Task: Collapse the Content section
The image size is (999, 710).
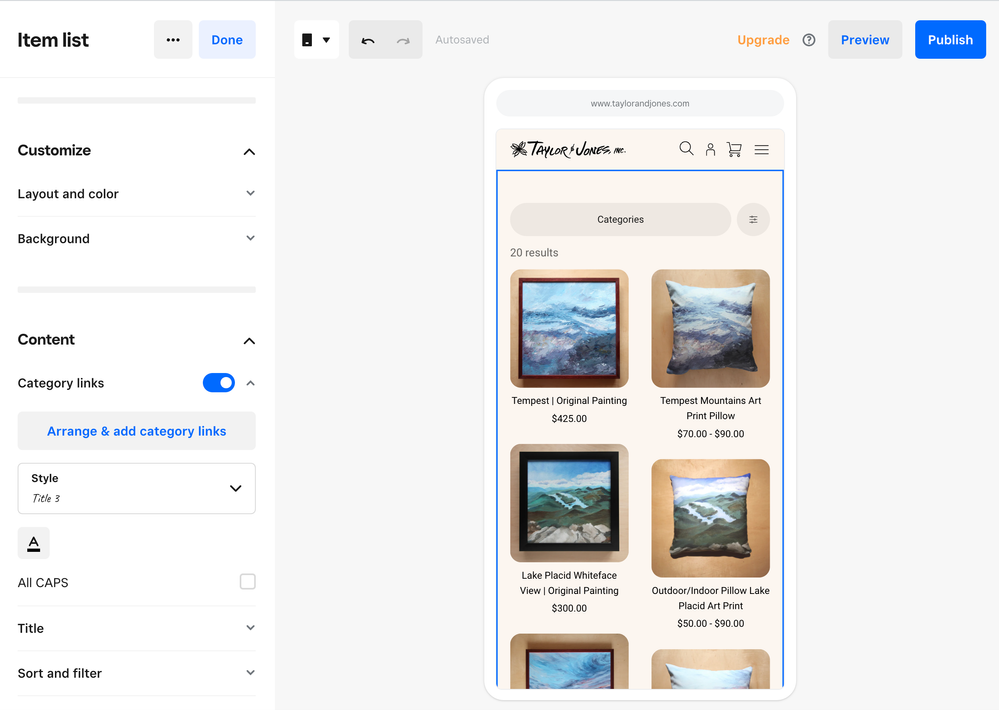Action: point(249,340)
